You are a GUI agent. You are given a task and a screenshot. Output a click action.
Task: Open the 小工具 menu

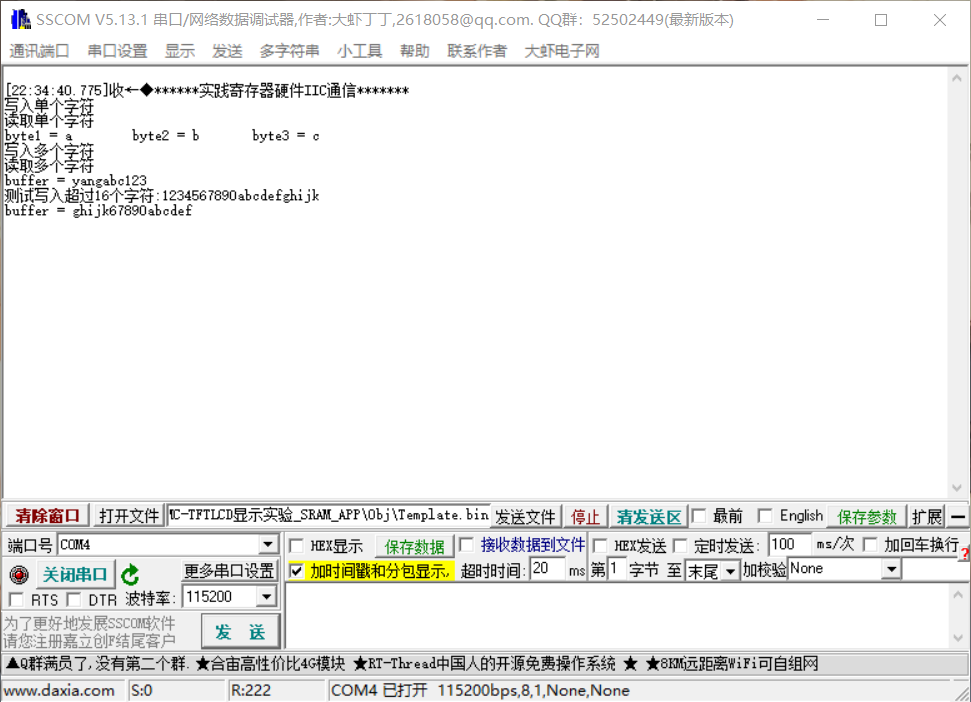(359, 51)
